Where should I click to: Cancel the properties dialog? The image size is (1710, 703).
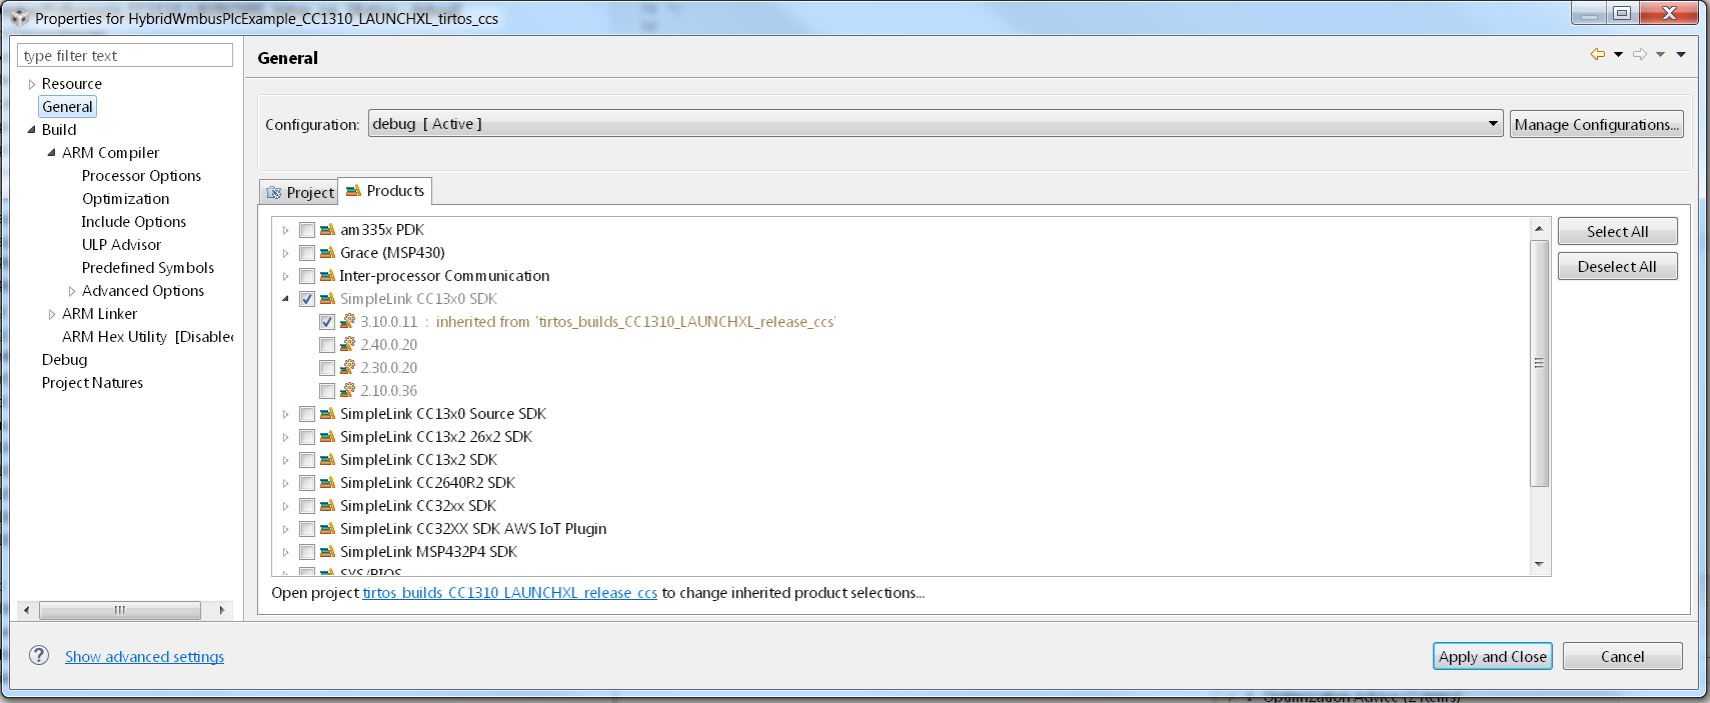click(1622, 656)
